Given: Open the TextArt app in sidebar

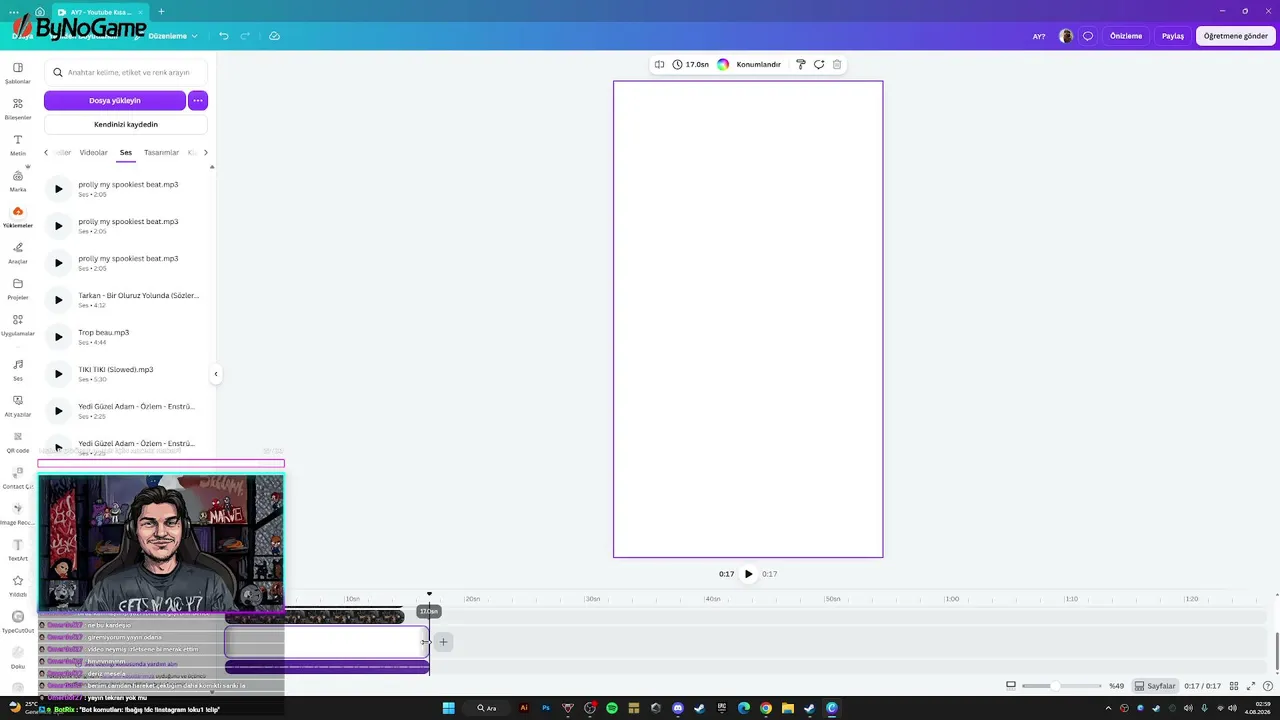Looking at the screenshot, I should [x=18, y=549].
